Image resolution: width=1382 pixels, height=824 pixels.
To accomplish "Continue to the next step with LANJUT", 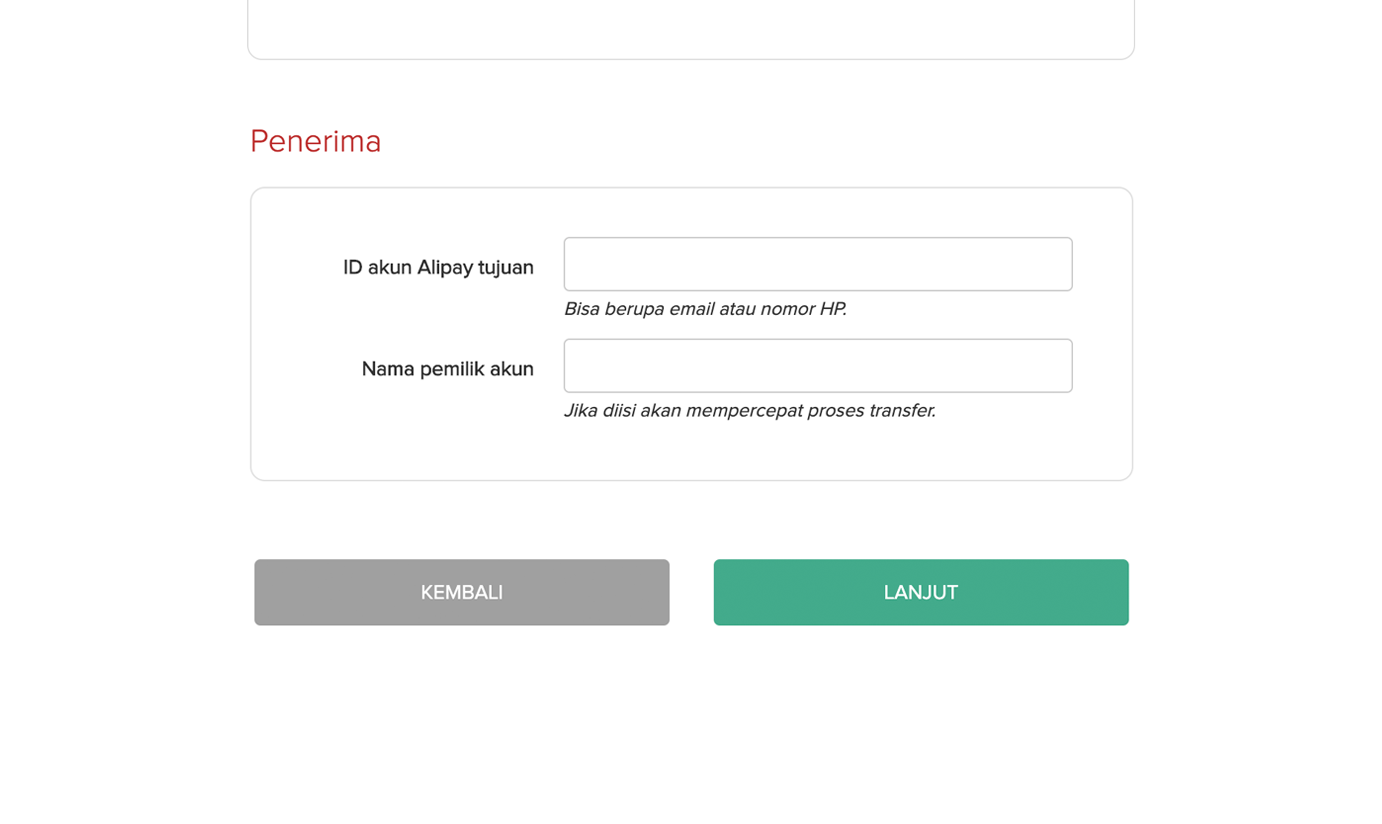I will 920,592.
